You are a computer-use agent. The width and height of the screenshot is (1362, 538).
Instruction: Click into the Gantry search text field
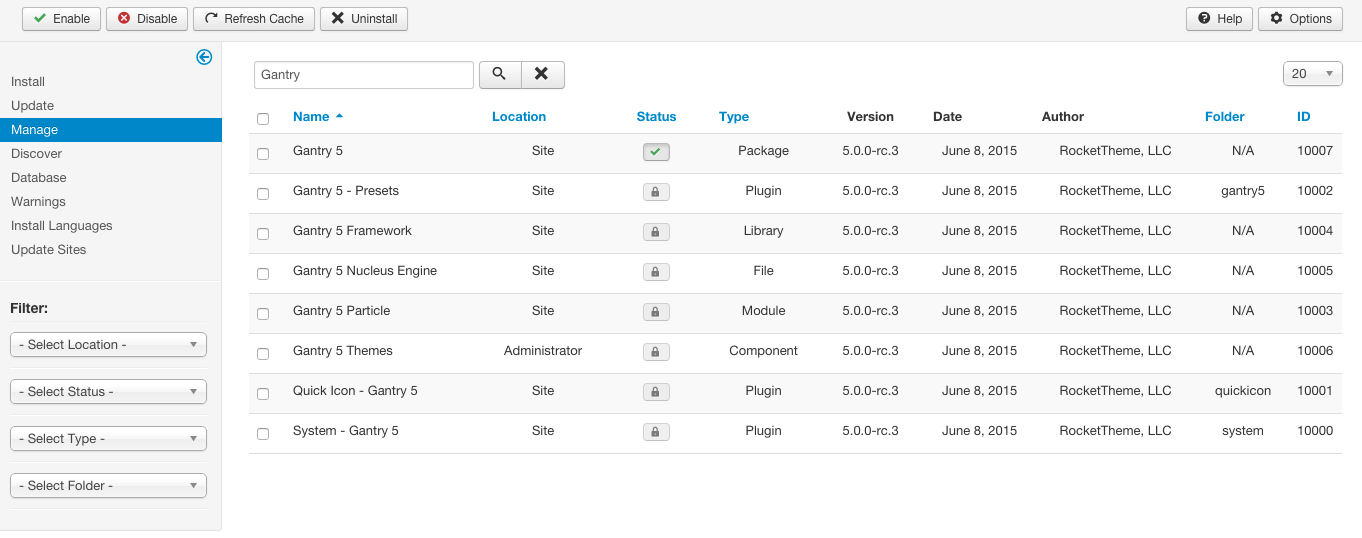click(363, 75)
